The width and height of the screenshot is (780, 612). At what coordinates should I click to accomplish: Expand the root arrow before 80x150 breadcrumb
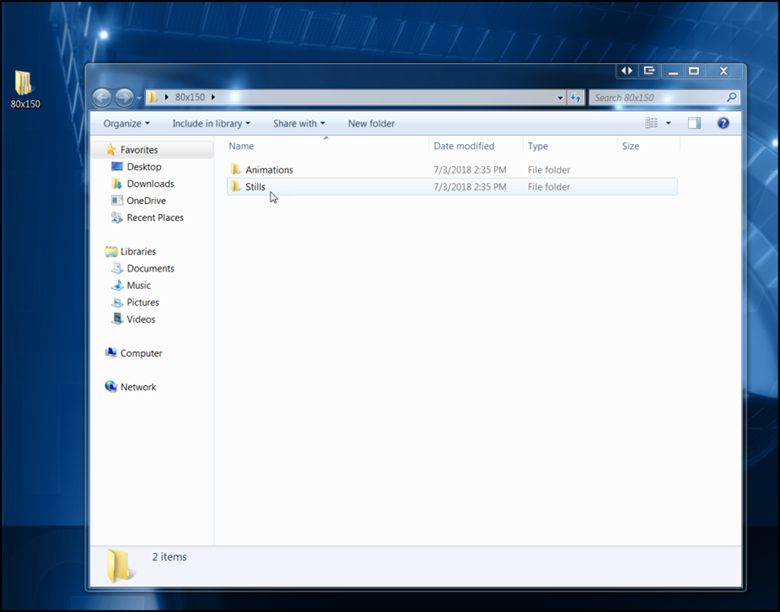click(166, 97)
